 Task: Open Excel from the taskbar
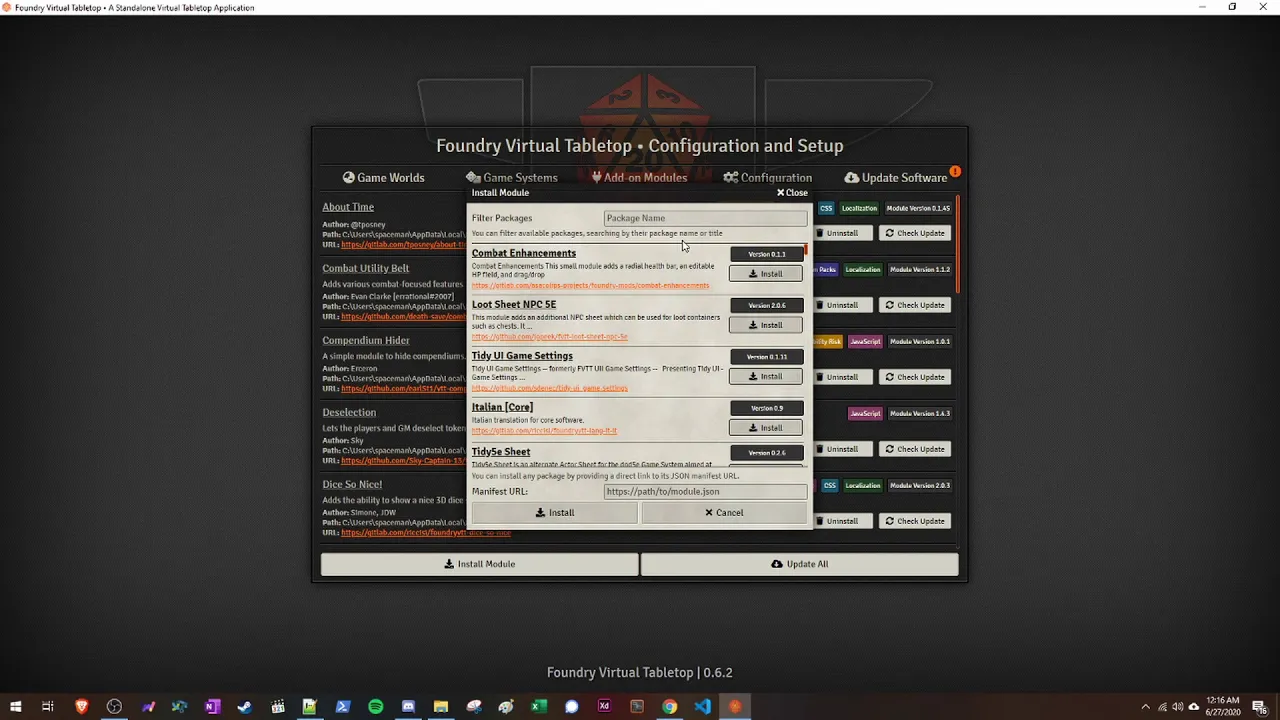coord(539,706)
